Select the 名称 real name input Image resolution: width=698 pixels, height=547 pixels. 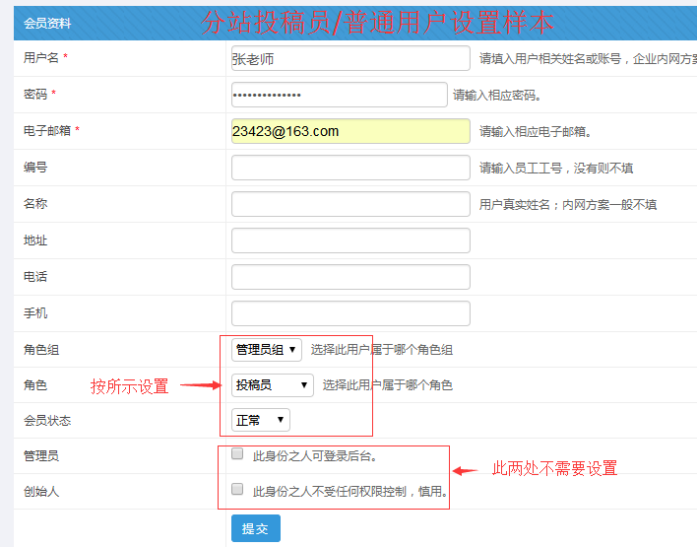pyautogui.click(x=350, y=204)
